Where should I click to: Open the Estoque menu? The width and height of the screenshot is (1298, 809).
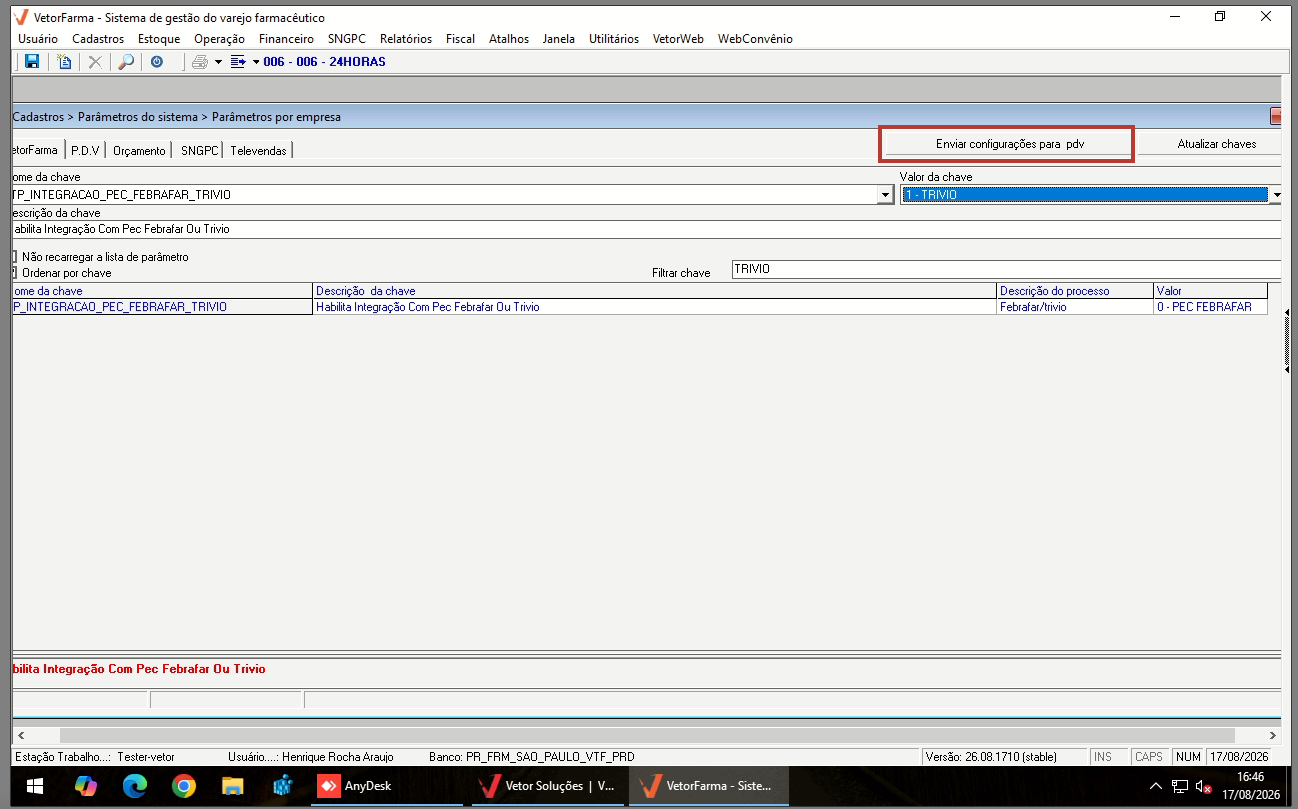[x=159, y=39]
